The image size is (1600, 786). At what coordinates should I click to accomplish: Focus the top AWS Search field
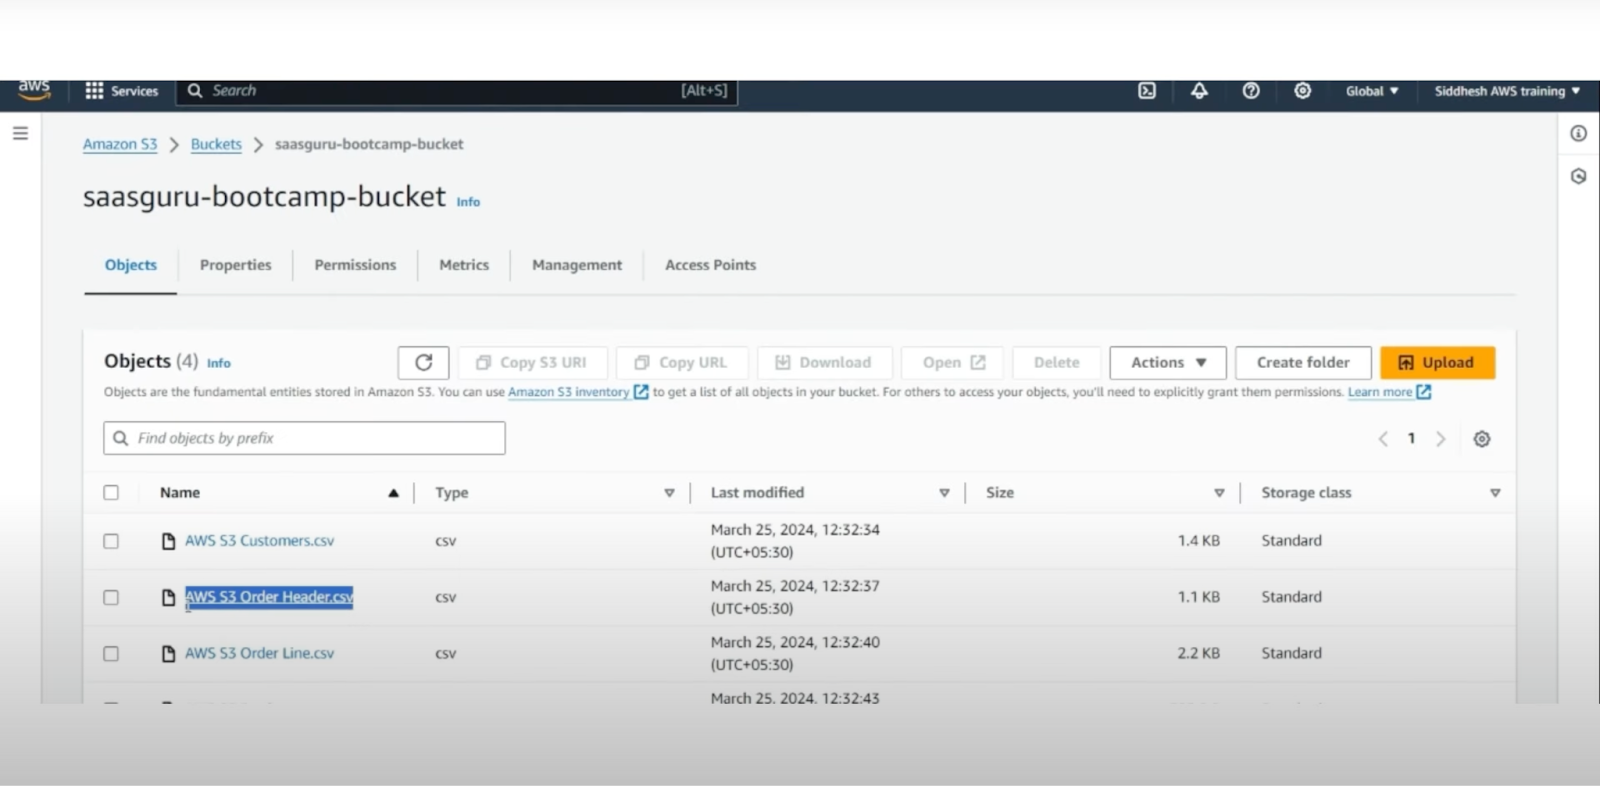(x=457, y=91)
